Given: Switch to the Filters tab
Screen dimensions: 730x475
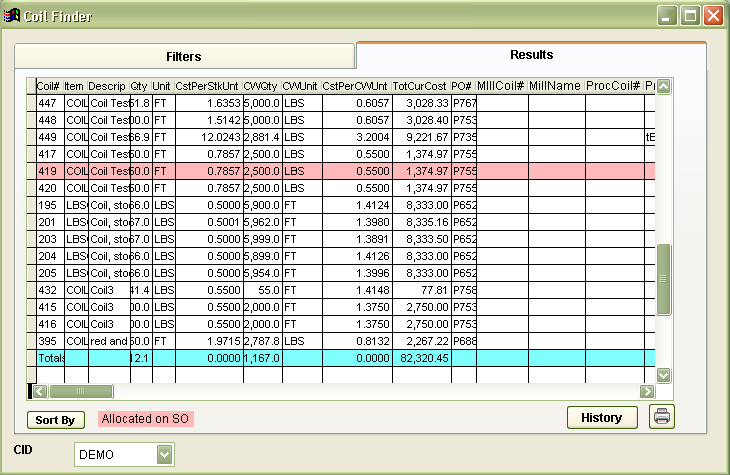Looking at the screenshot, I should pos(182,56).
